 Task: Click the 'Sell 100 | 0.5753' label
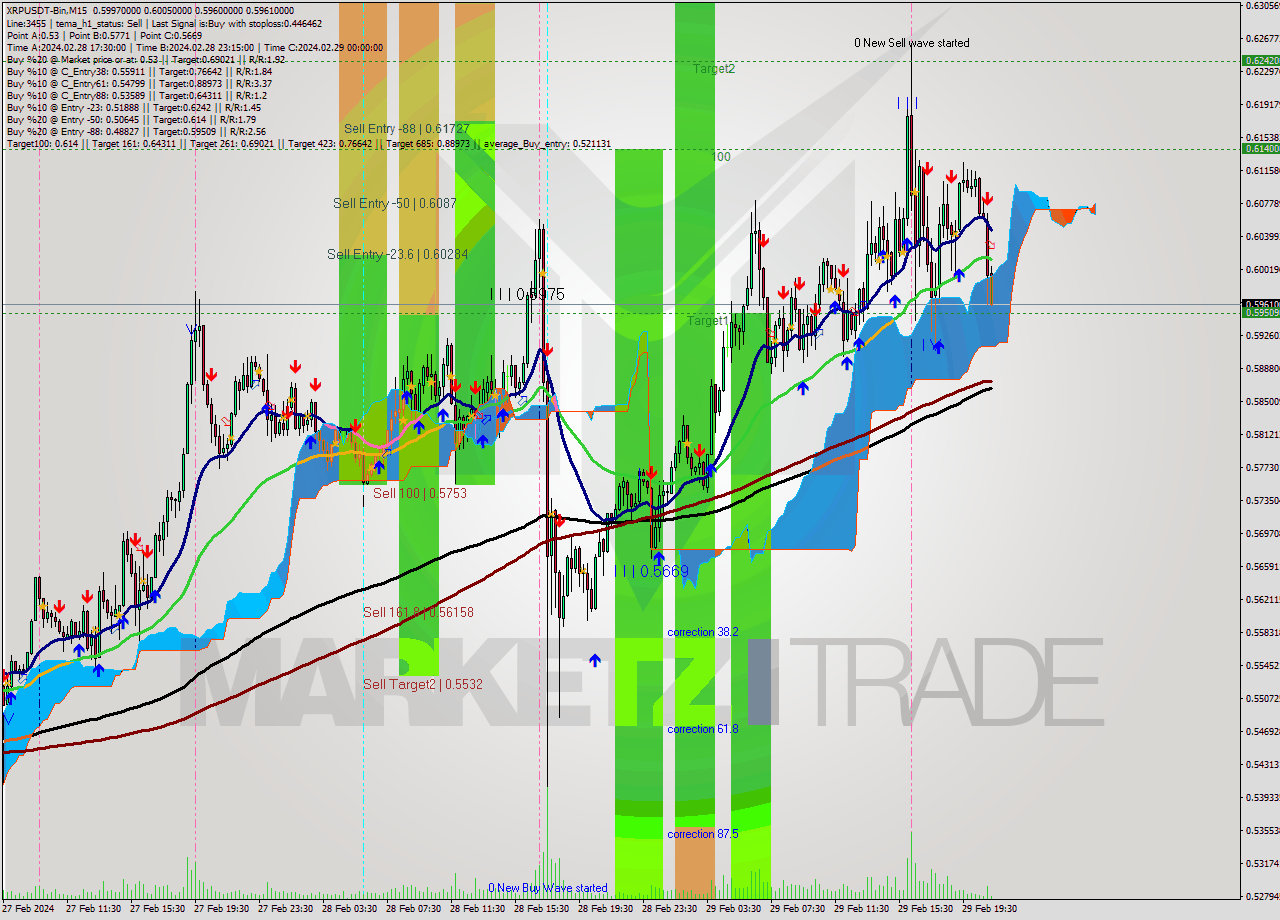point(420,493)
